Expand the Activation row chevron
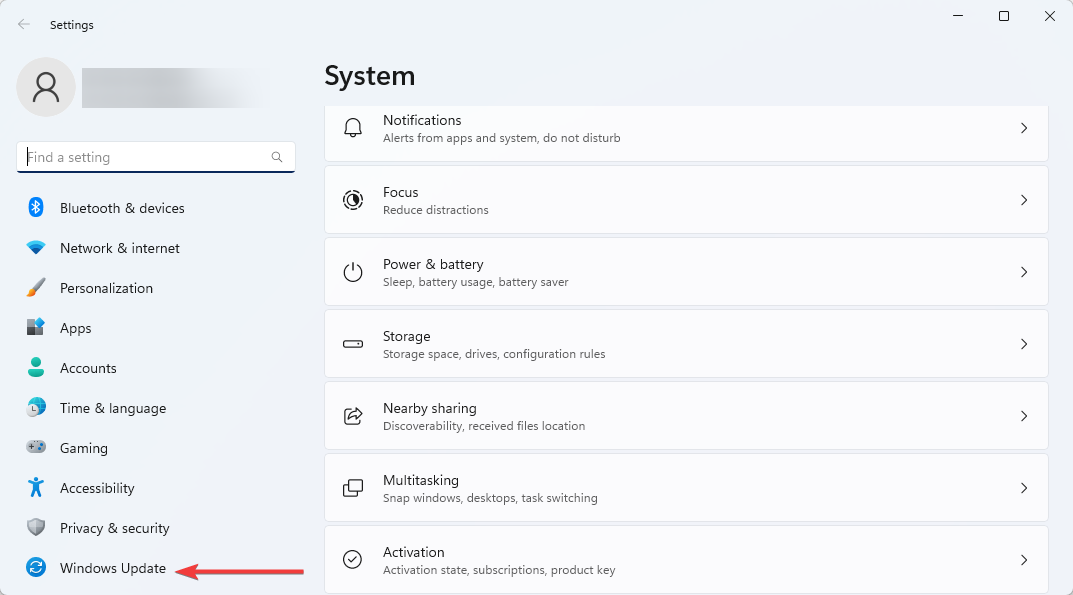Image resolution: width=1073 pixels, height=595 pixels. [1024, 559]
